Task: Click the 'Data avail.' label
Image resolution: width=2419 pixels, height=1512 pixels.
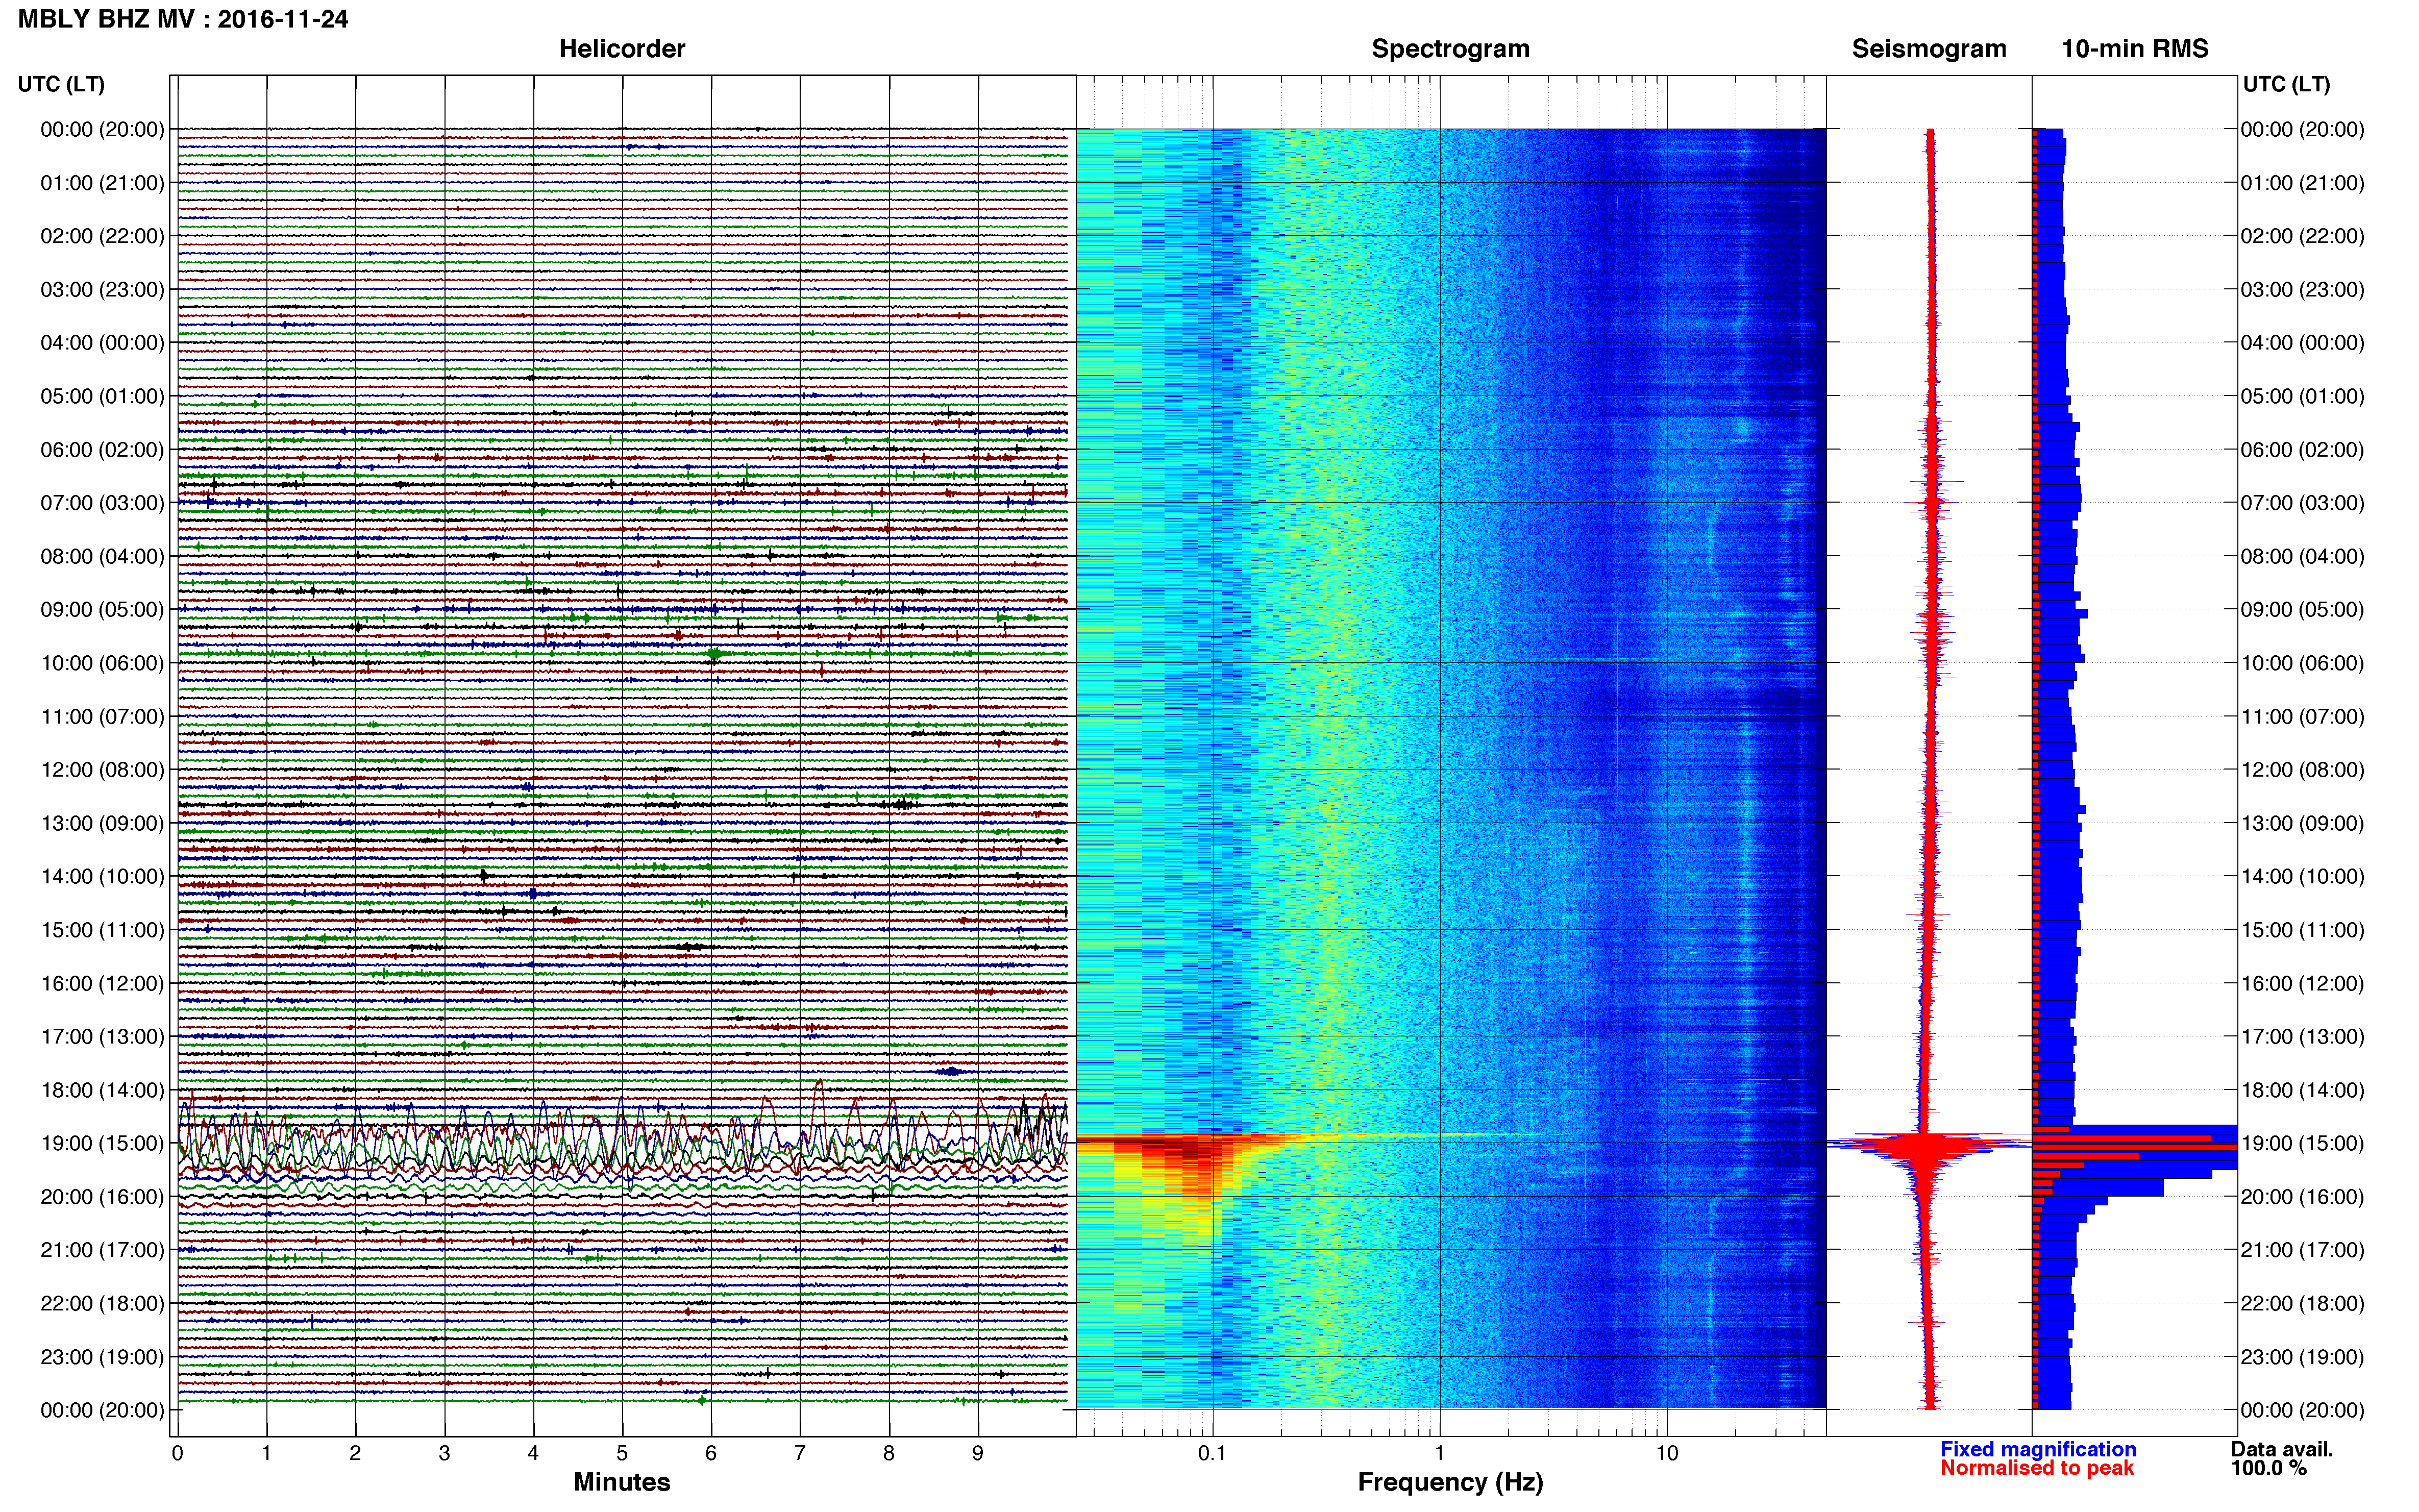Action: (2282, 1450)
